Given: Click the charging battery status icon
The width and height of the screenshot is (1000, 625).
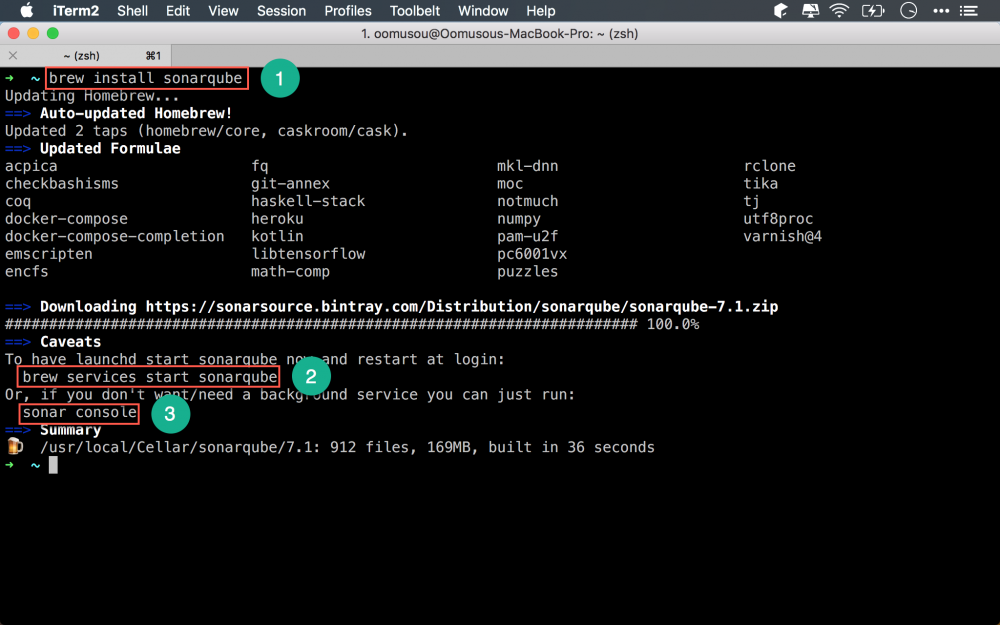Looking at the screenshot, I should click(871, 11).
